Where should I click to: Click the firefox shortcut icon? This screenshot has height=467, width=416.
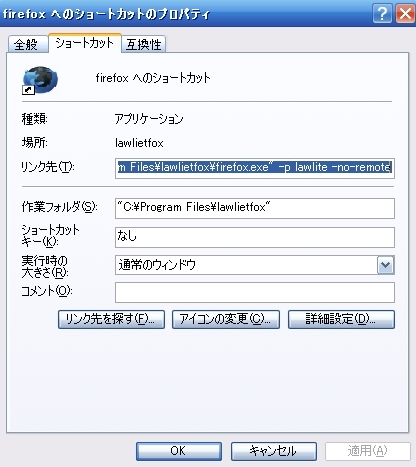[40, 80]
